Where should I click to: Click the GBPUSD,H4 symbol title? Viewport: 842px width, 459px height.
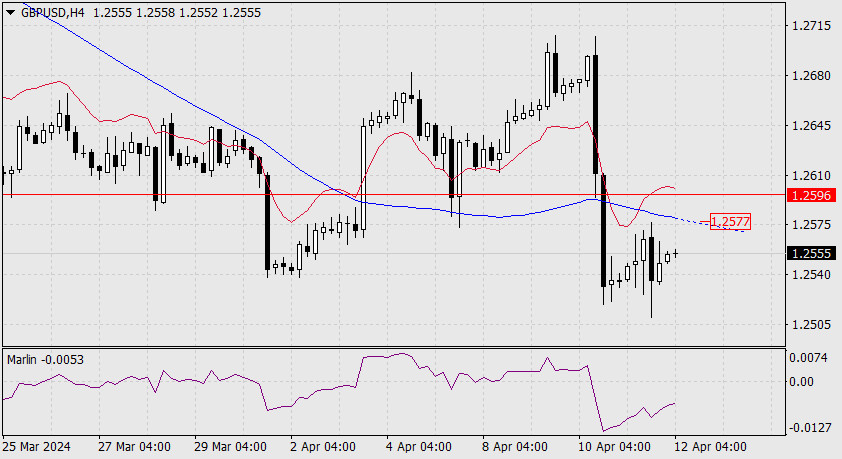(x=53, y=13)
